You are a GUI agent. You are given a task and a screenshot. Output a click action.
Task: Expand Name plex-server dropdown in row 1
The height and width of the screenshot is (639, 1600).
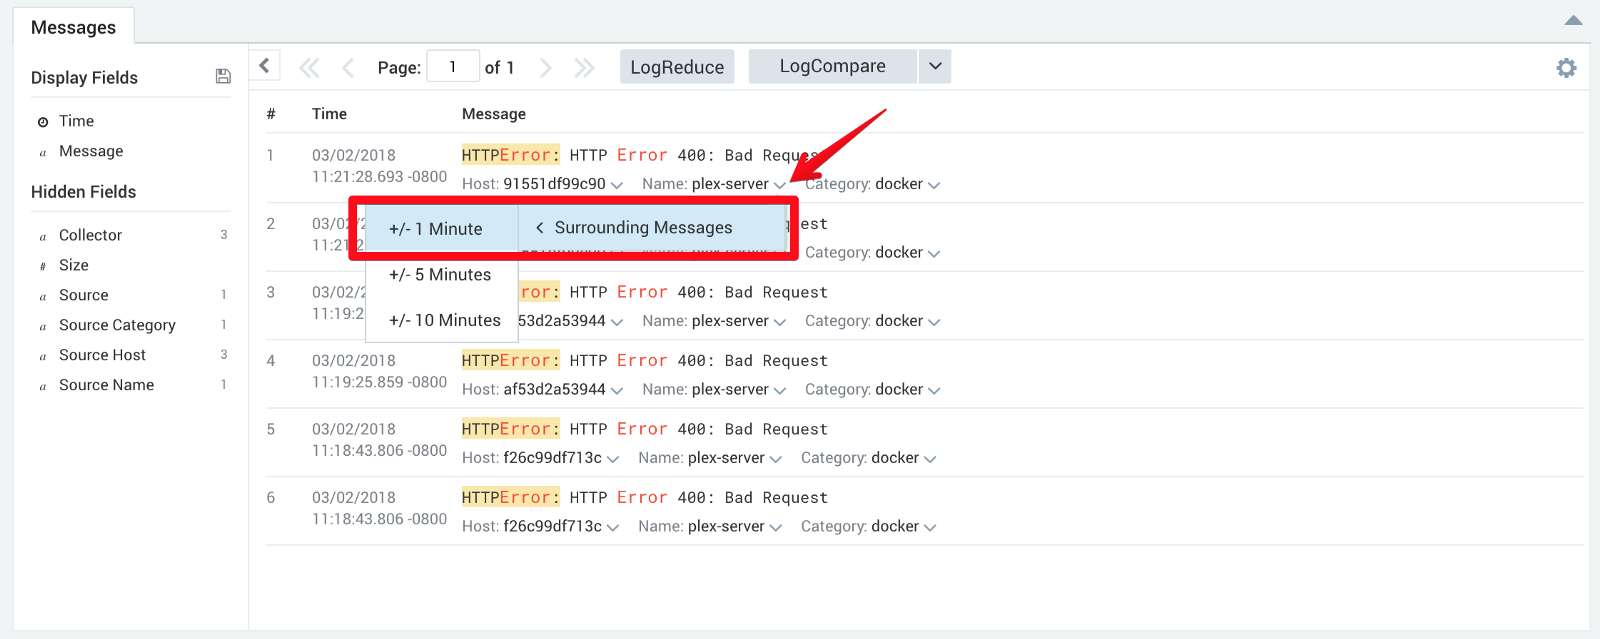point(780,185)
